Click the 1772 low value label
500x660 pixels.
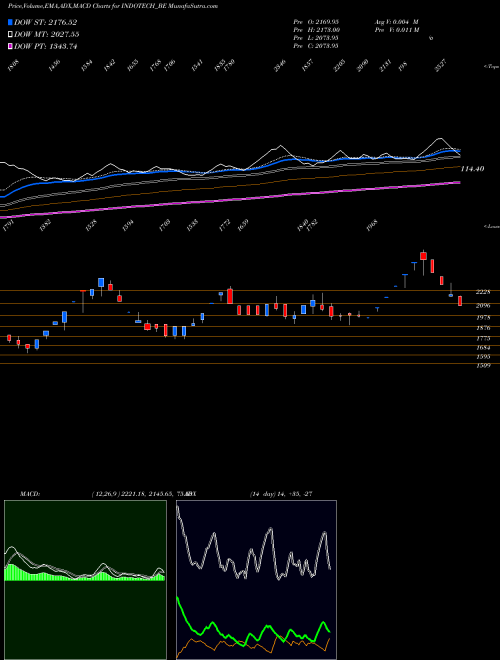pyautogui.click(x=225, y=226)
